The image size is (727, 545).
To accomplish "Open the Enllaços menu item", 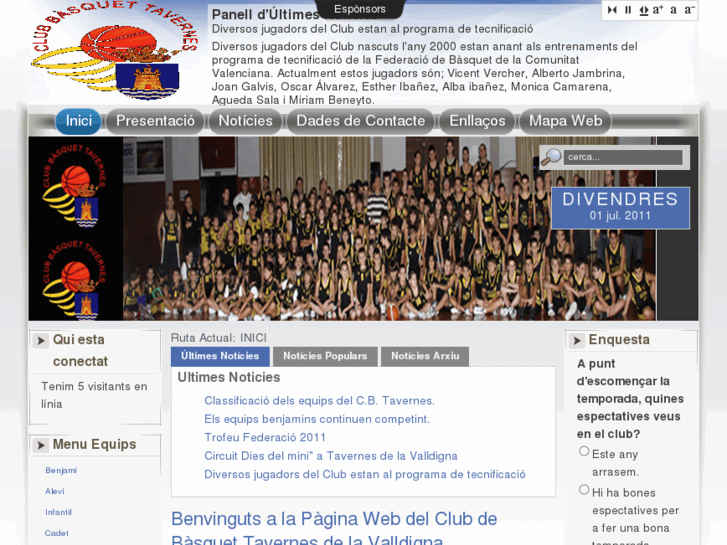I will pos(477,121).
